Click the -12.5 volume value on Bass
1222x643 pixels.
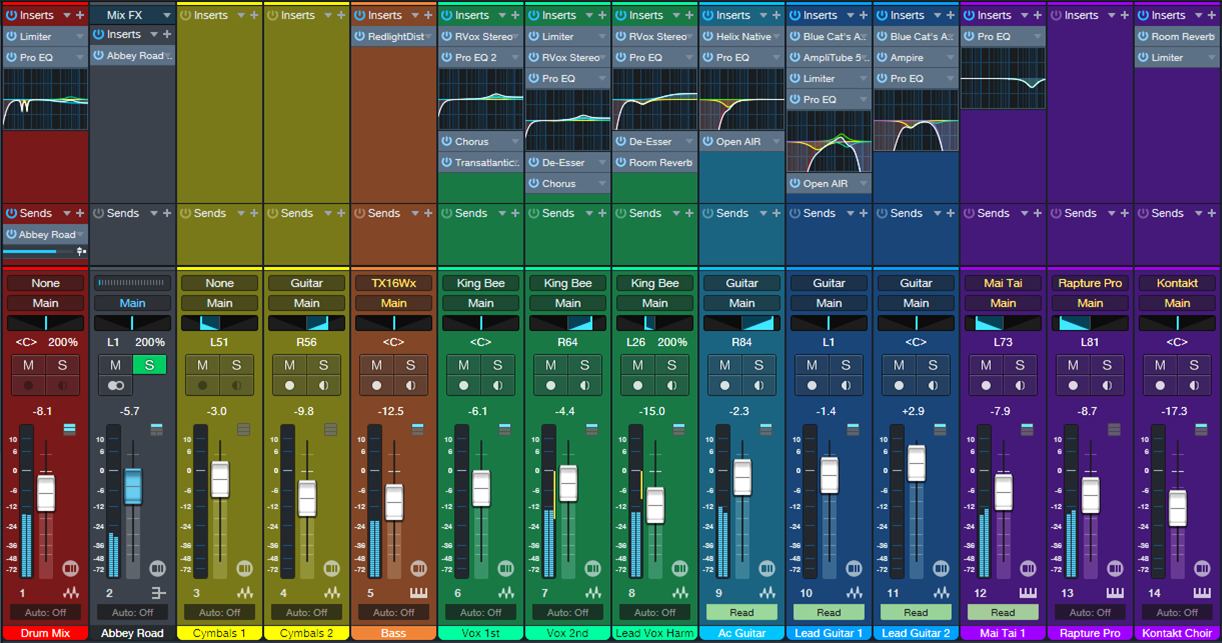(x=394, y=411)
